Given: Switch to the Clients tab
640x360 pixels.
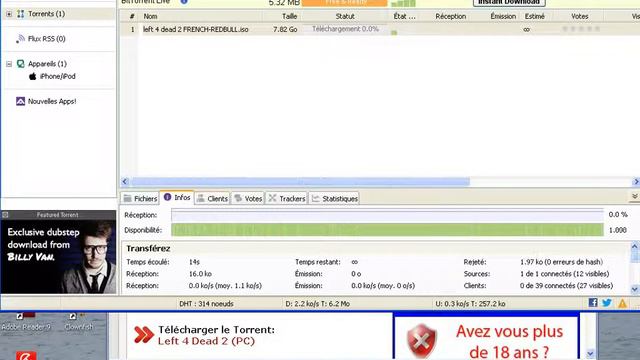Looking at the screenshot, I should (x=212, y=198).
